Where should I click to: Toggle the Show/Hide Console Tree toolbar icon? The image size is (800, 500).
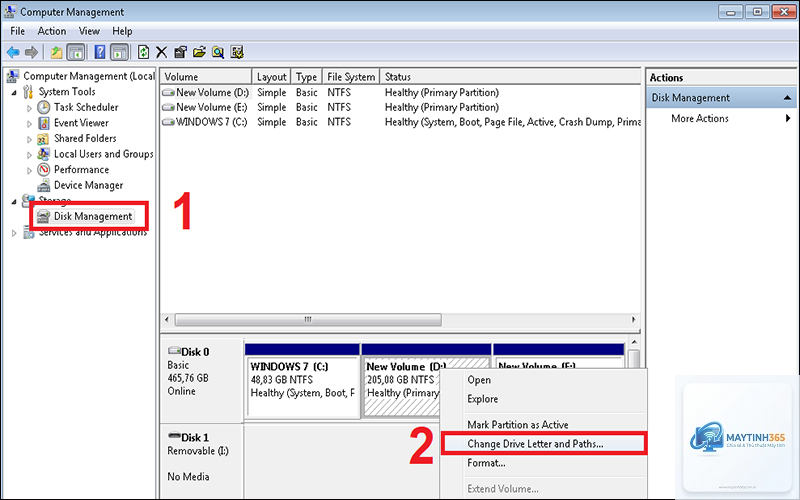[76, 52]
